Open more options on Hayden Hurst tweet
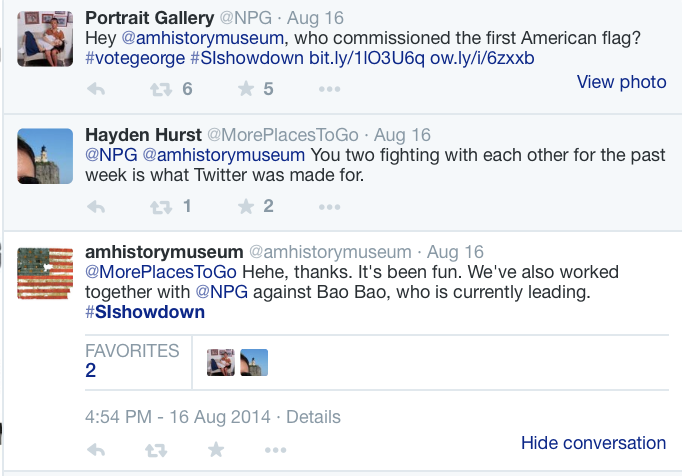 click(329, 207)
